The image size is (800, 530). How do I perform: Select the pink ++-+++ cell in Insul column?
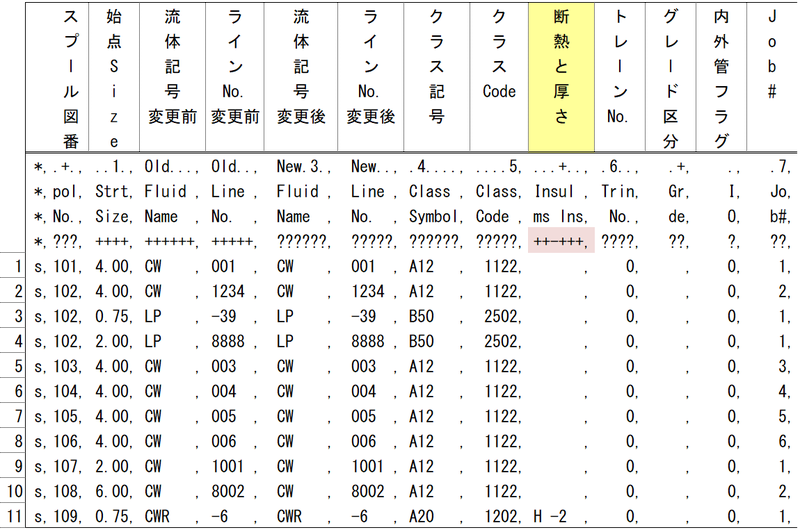(x=560, y=240)
